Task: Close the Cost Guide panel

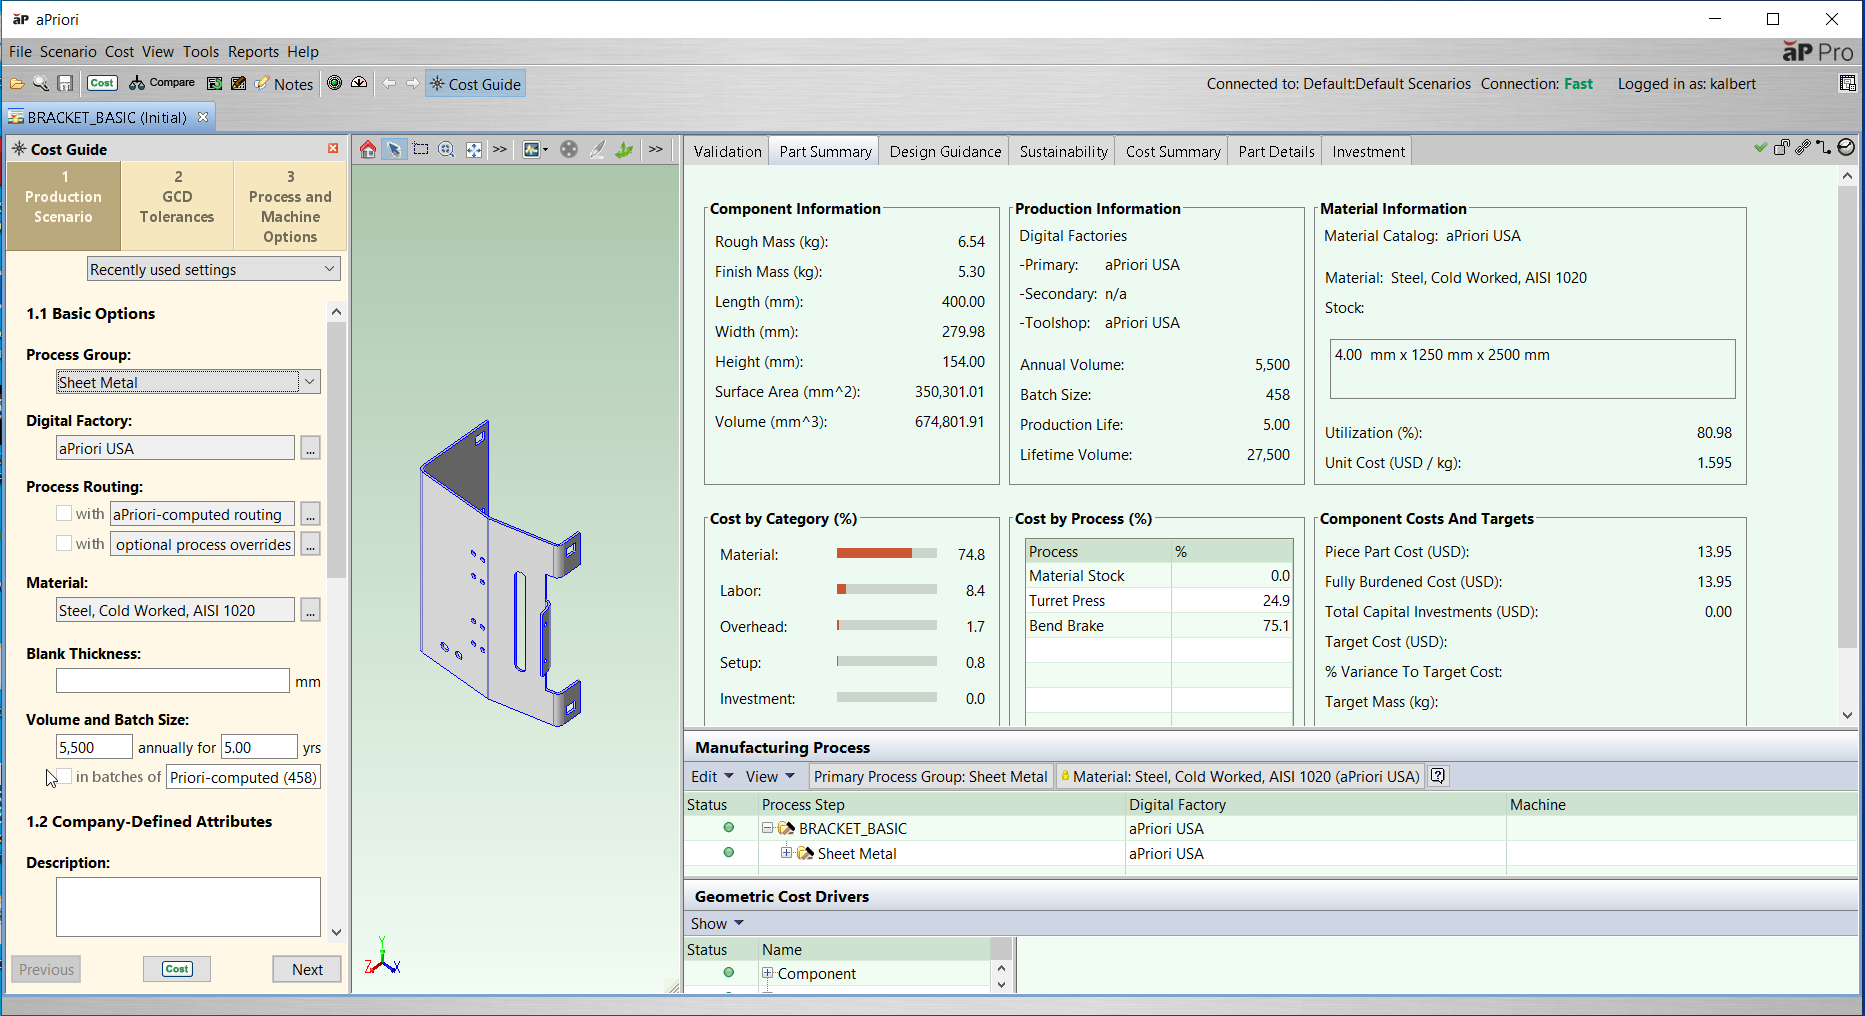Action: [x=333, y=149]
